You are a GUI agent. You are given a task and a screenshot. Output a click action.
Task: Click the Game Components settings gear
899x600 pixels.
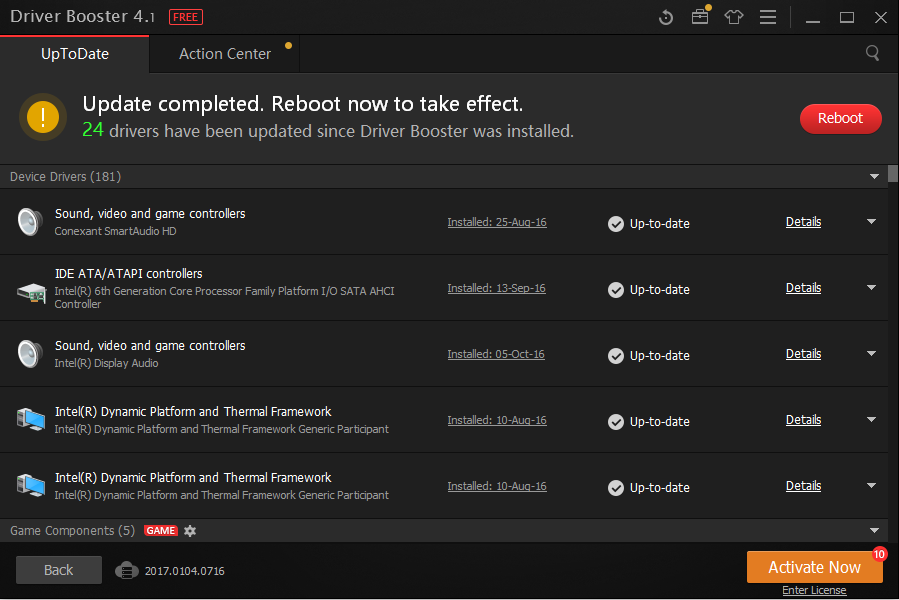(190, 531)
